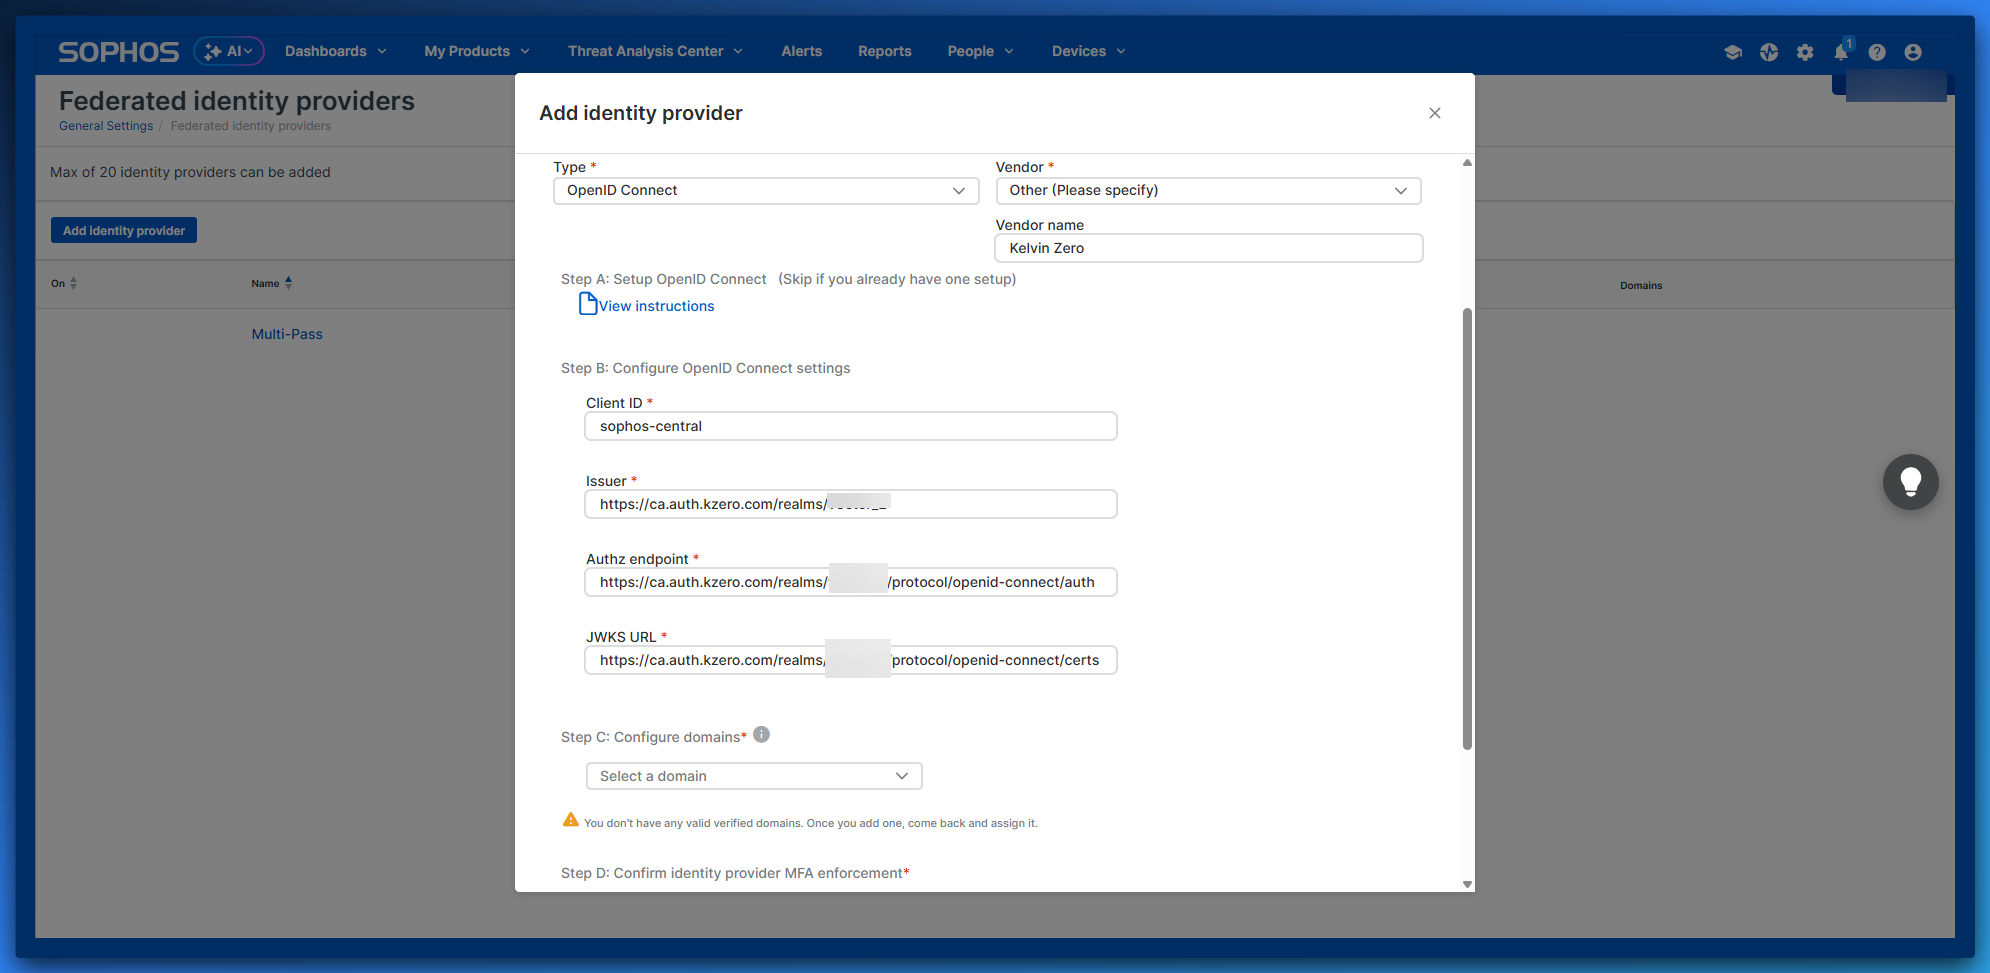Click the help question mark icon
Image resolution: width=1990 pixels, height=973 pixels.
click(1877, 52)
